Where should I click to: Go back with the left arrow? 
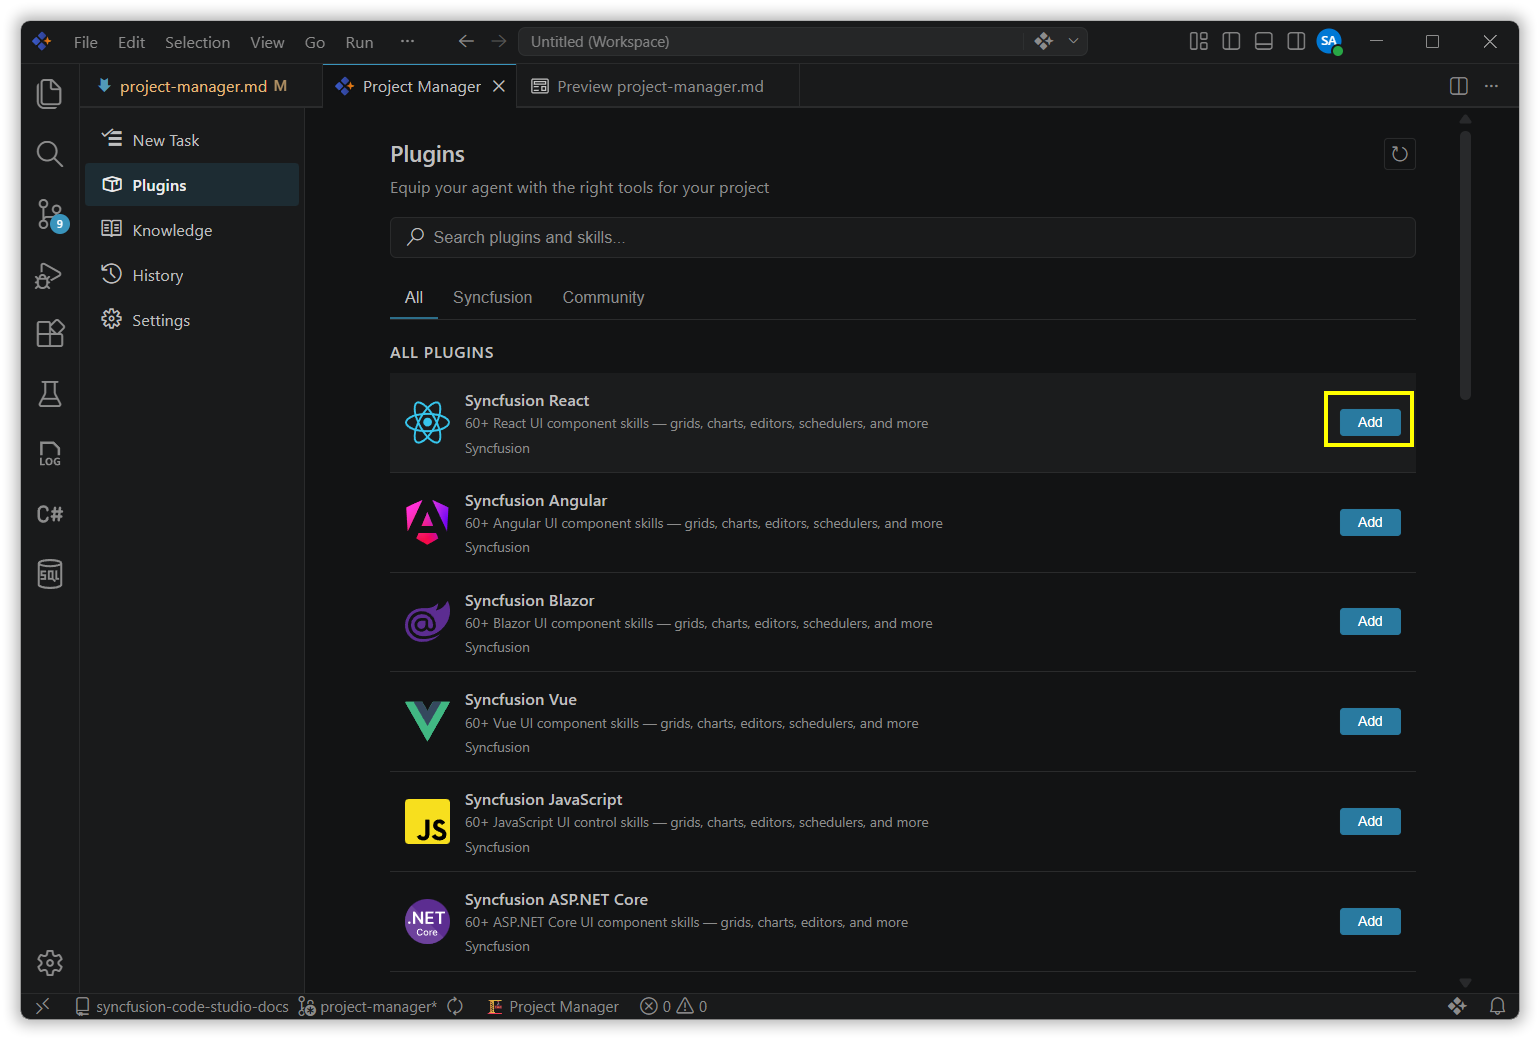coord(466,41)
